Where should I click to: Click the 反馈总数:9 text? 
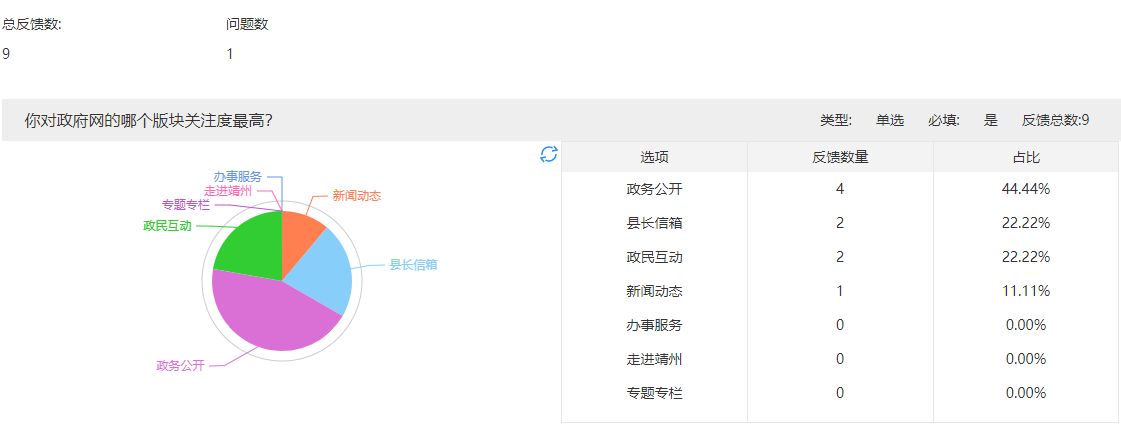[x=1055, y=120]
